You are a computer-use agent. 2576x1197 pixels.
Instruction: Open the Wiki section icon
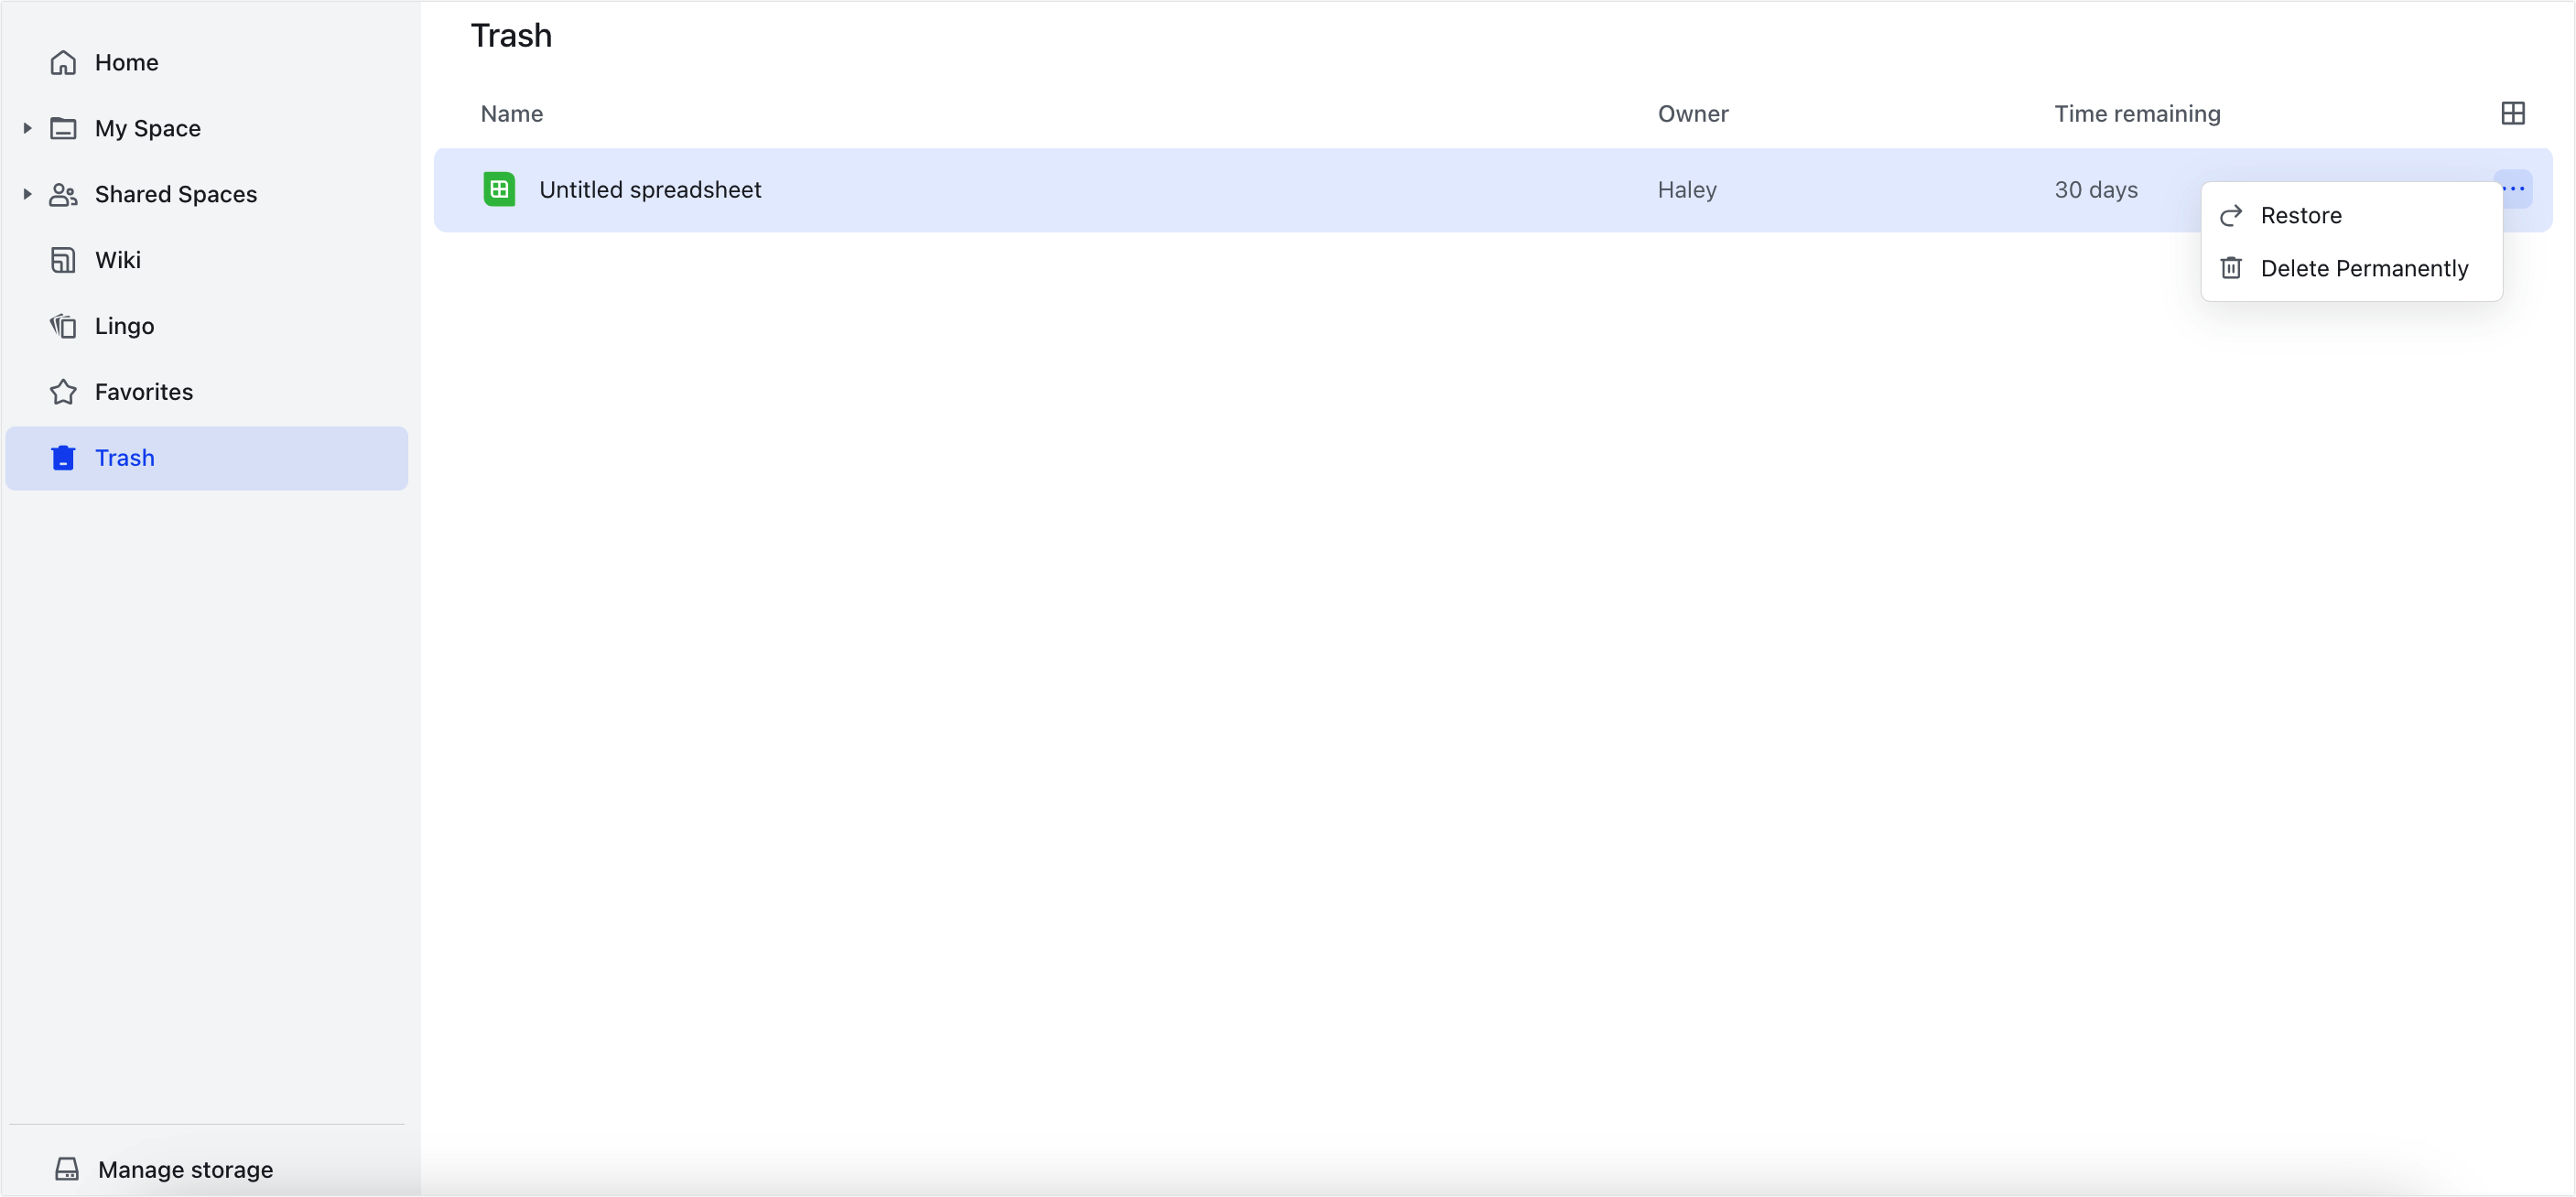63,259
